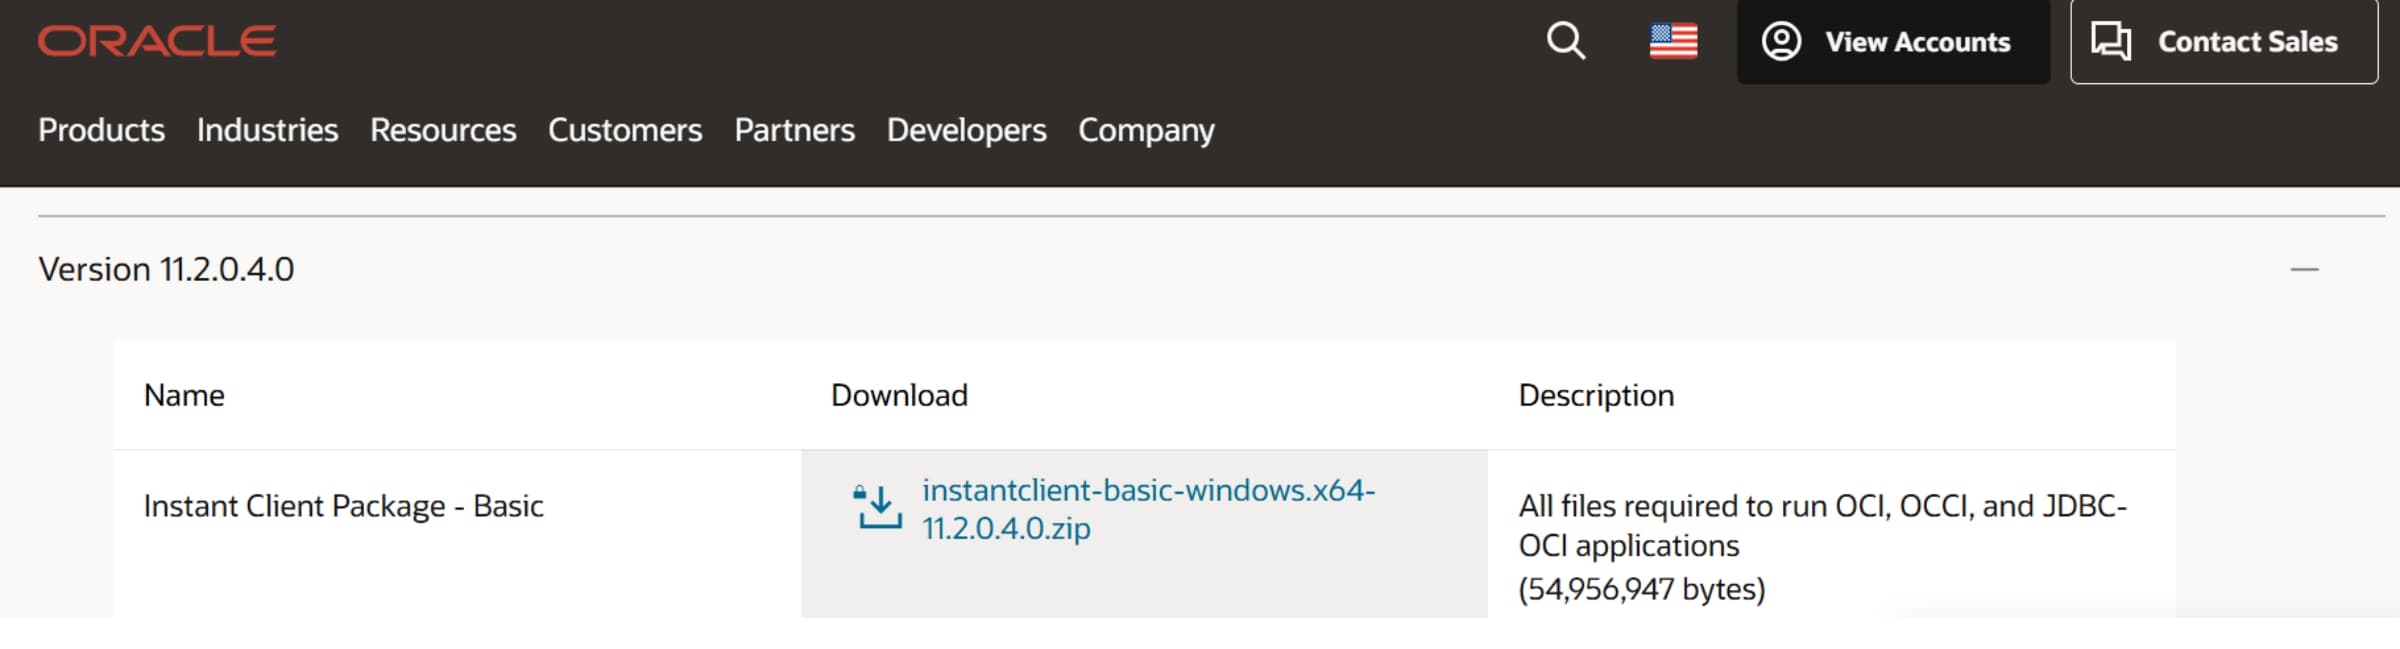Download instantclient-basic-windows.x64-11.2.0.4.0.zip
This screenshot has height=649, width=2400.
pyautogui.click(x=1148, y=509)
